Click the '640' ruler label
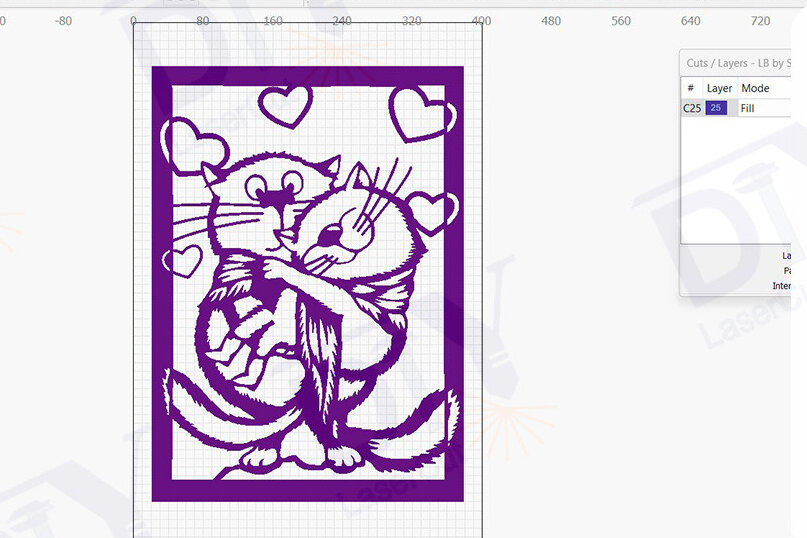Viewport: 807px width, 538px height. (690, 21)
